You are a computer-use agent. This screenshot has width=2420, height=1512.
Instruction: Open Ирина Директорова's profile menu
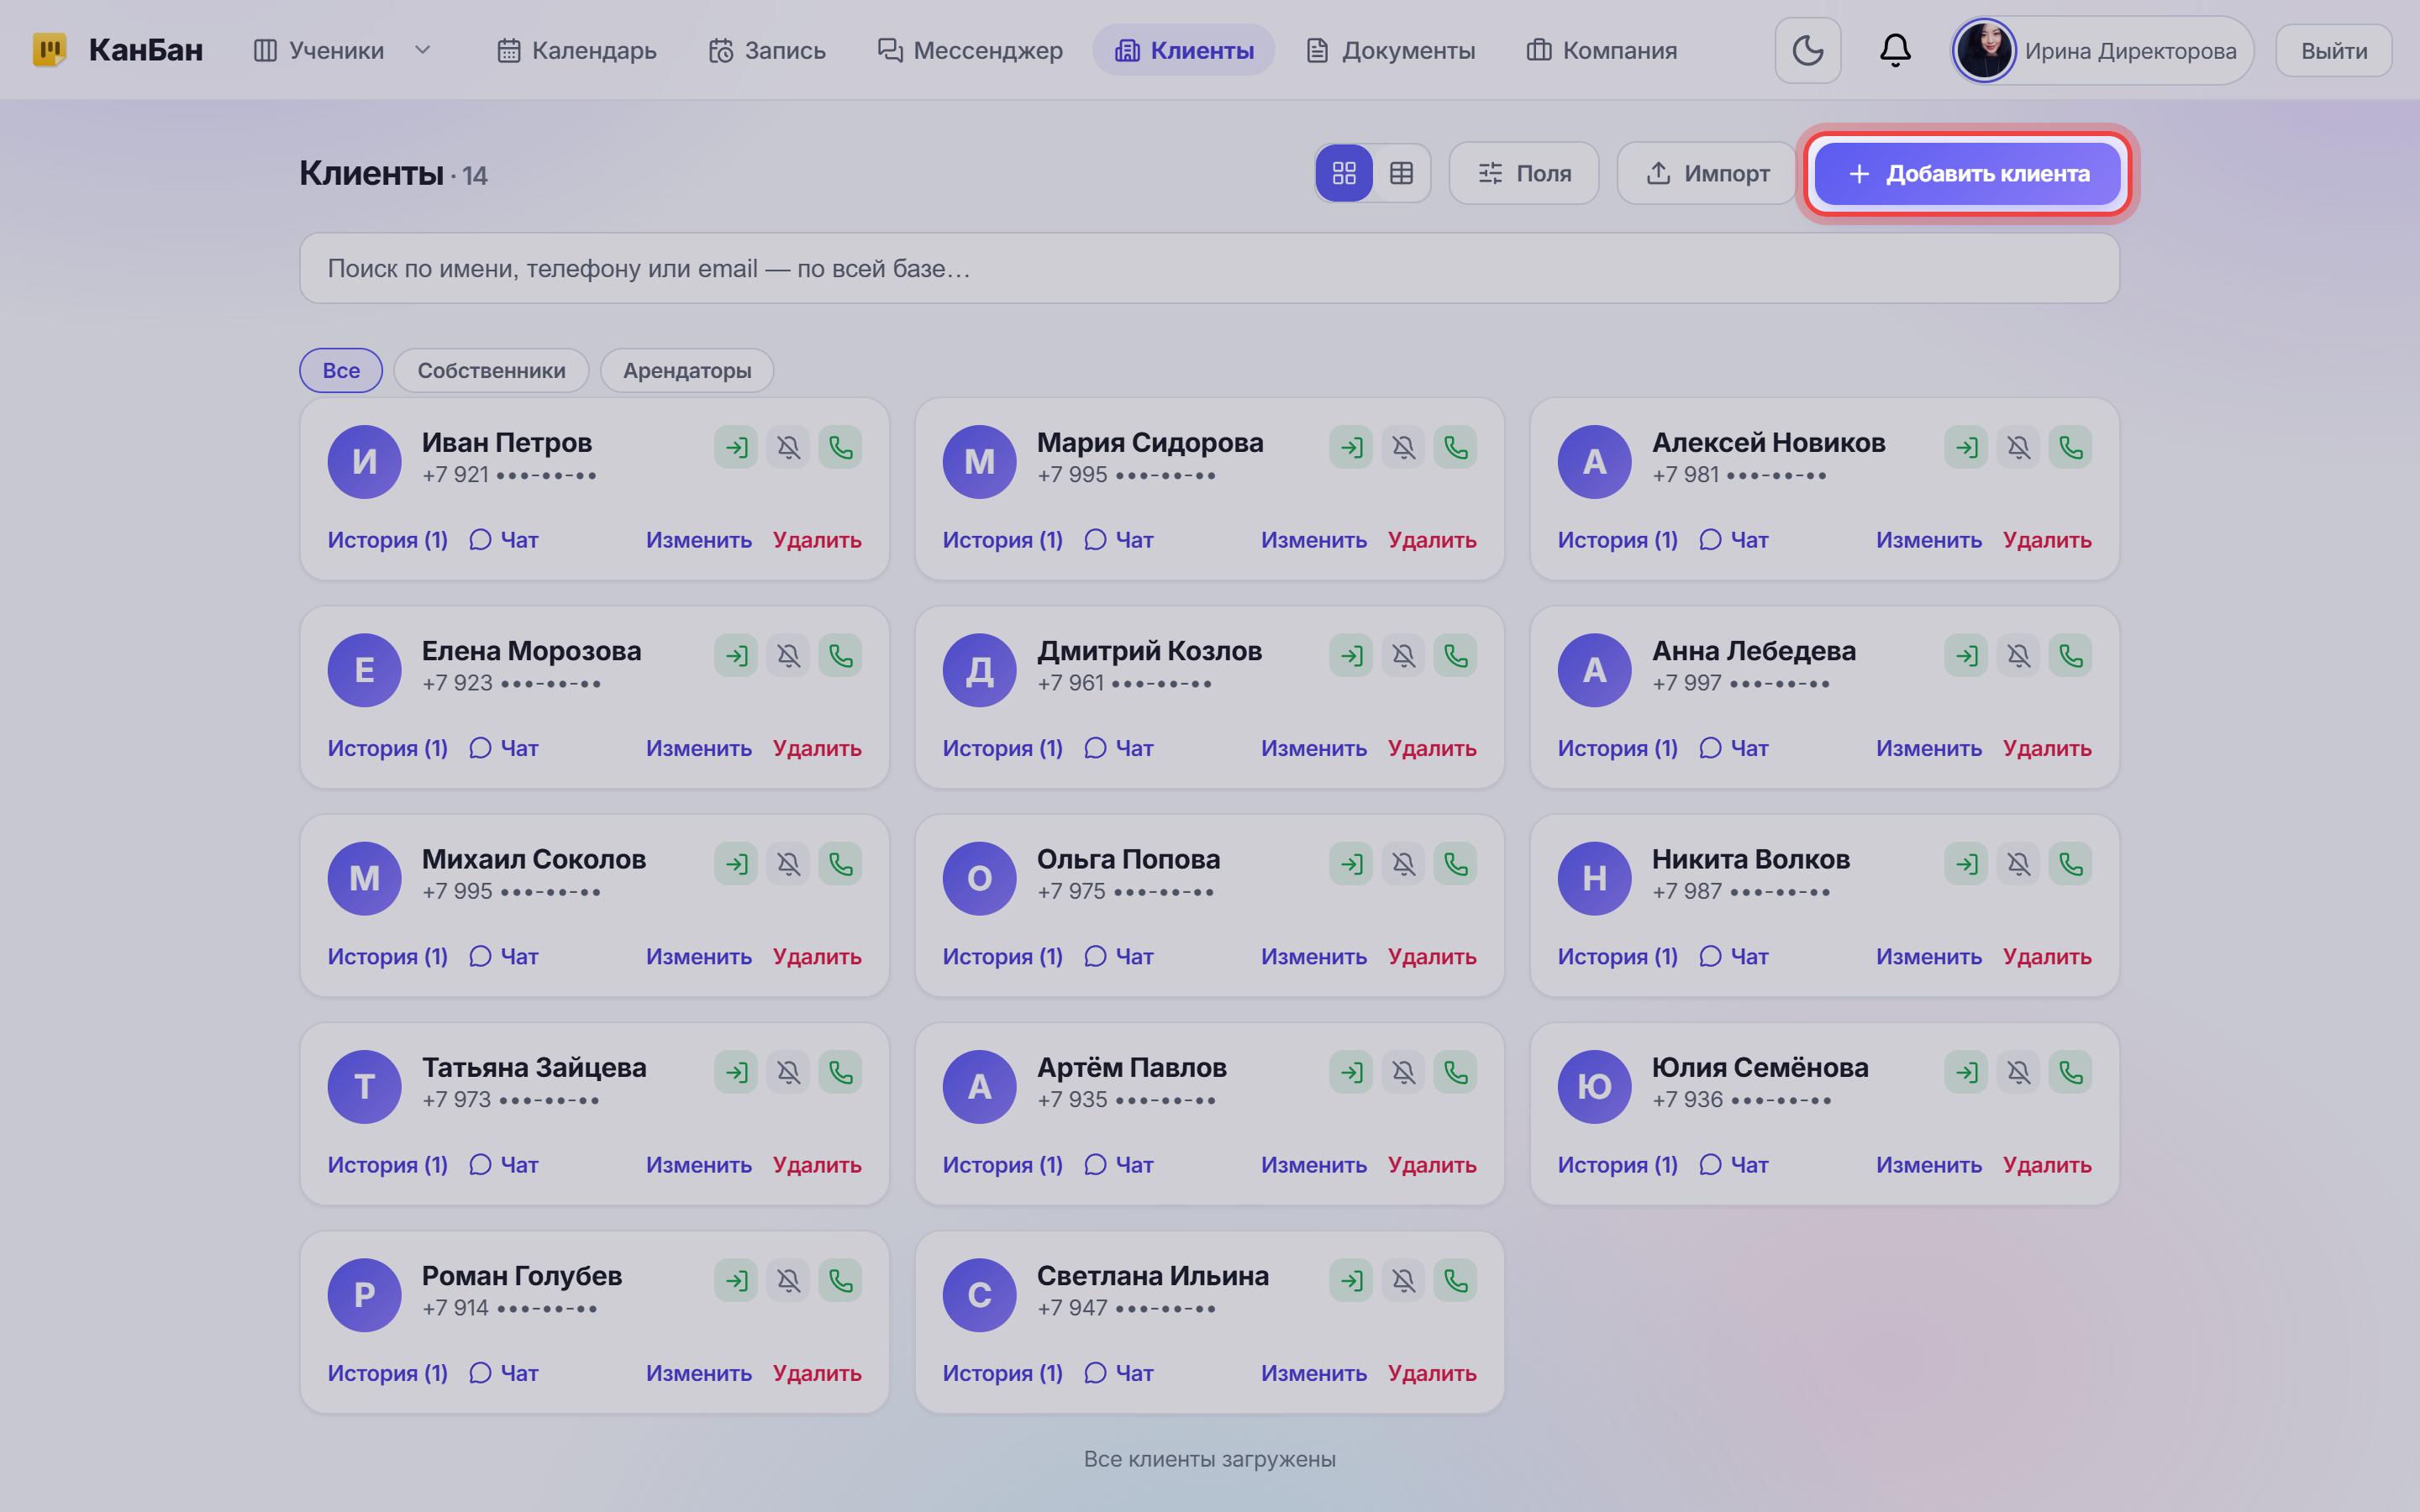(x=2102, y=50)
